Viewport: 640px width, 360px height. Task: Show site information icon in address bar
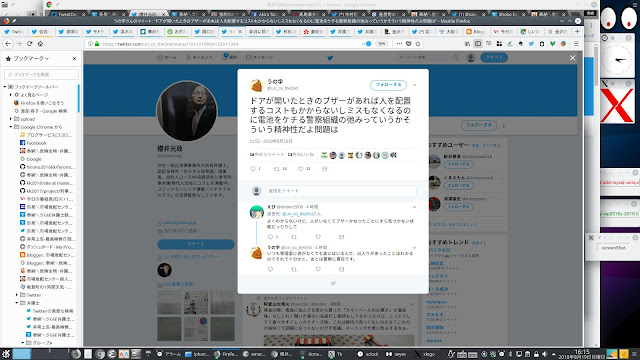pyautogui.click(x=90, y=44)
